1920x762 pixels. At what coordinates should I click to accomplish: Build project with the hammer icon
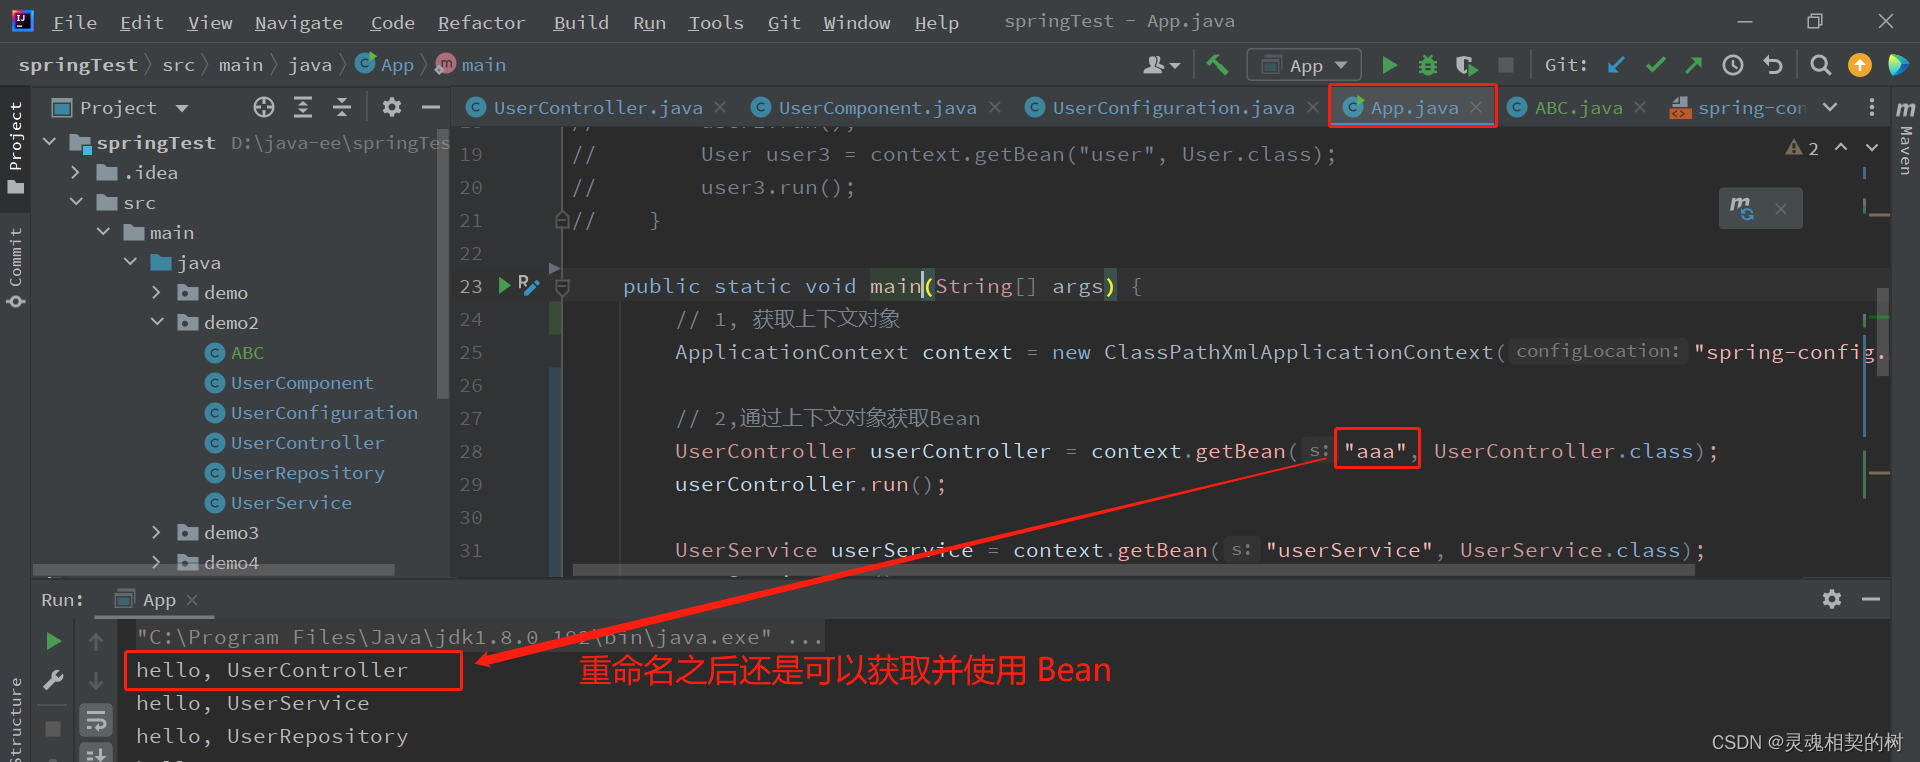(1217, 65)
